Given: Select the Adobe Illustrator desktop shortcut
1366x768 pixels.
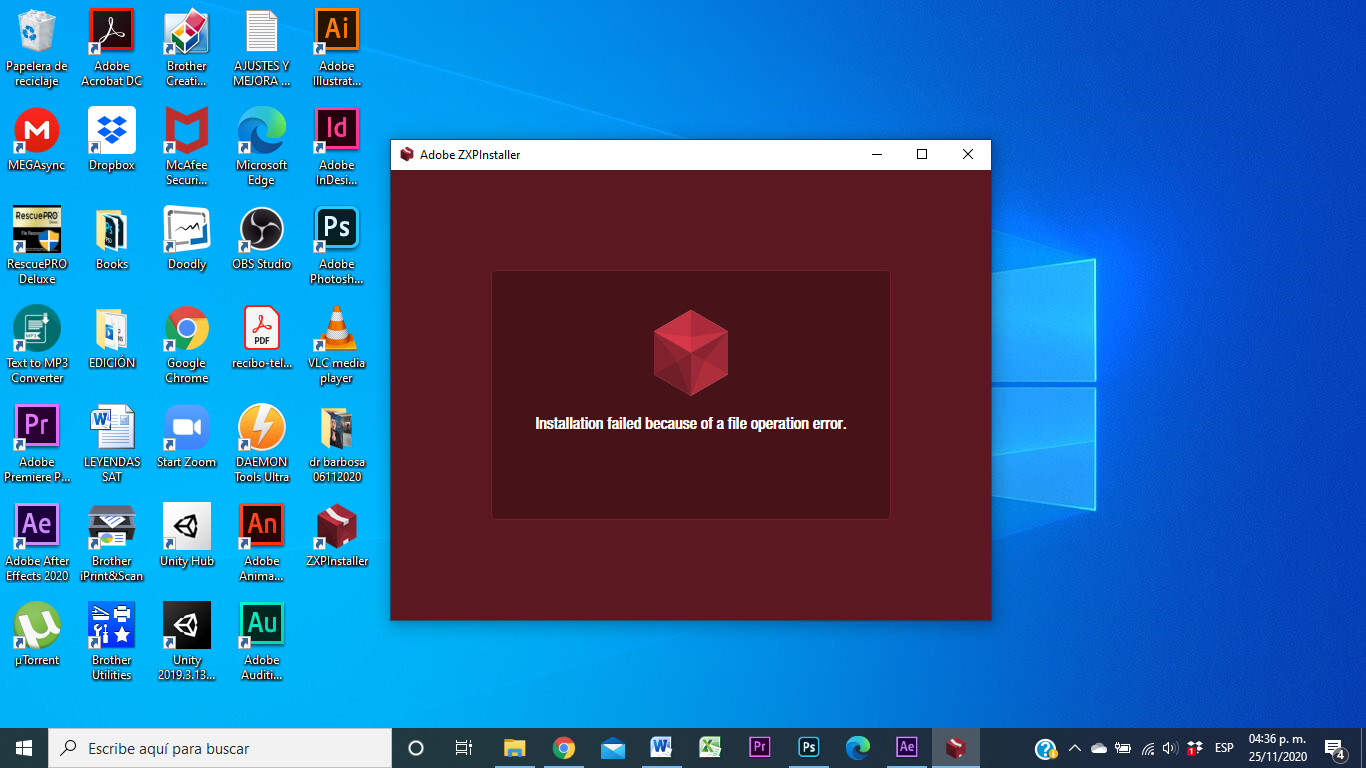Looking at the screenshot, I should [337, 47].
